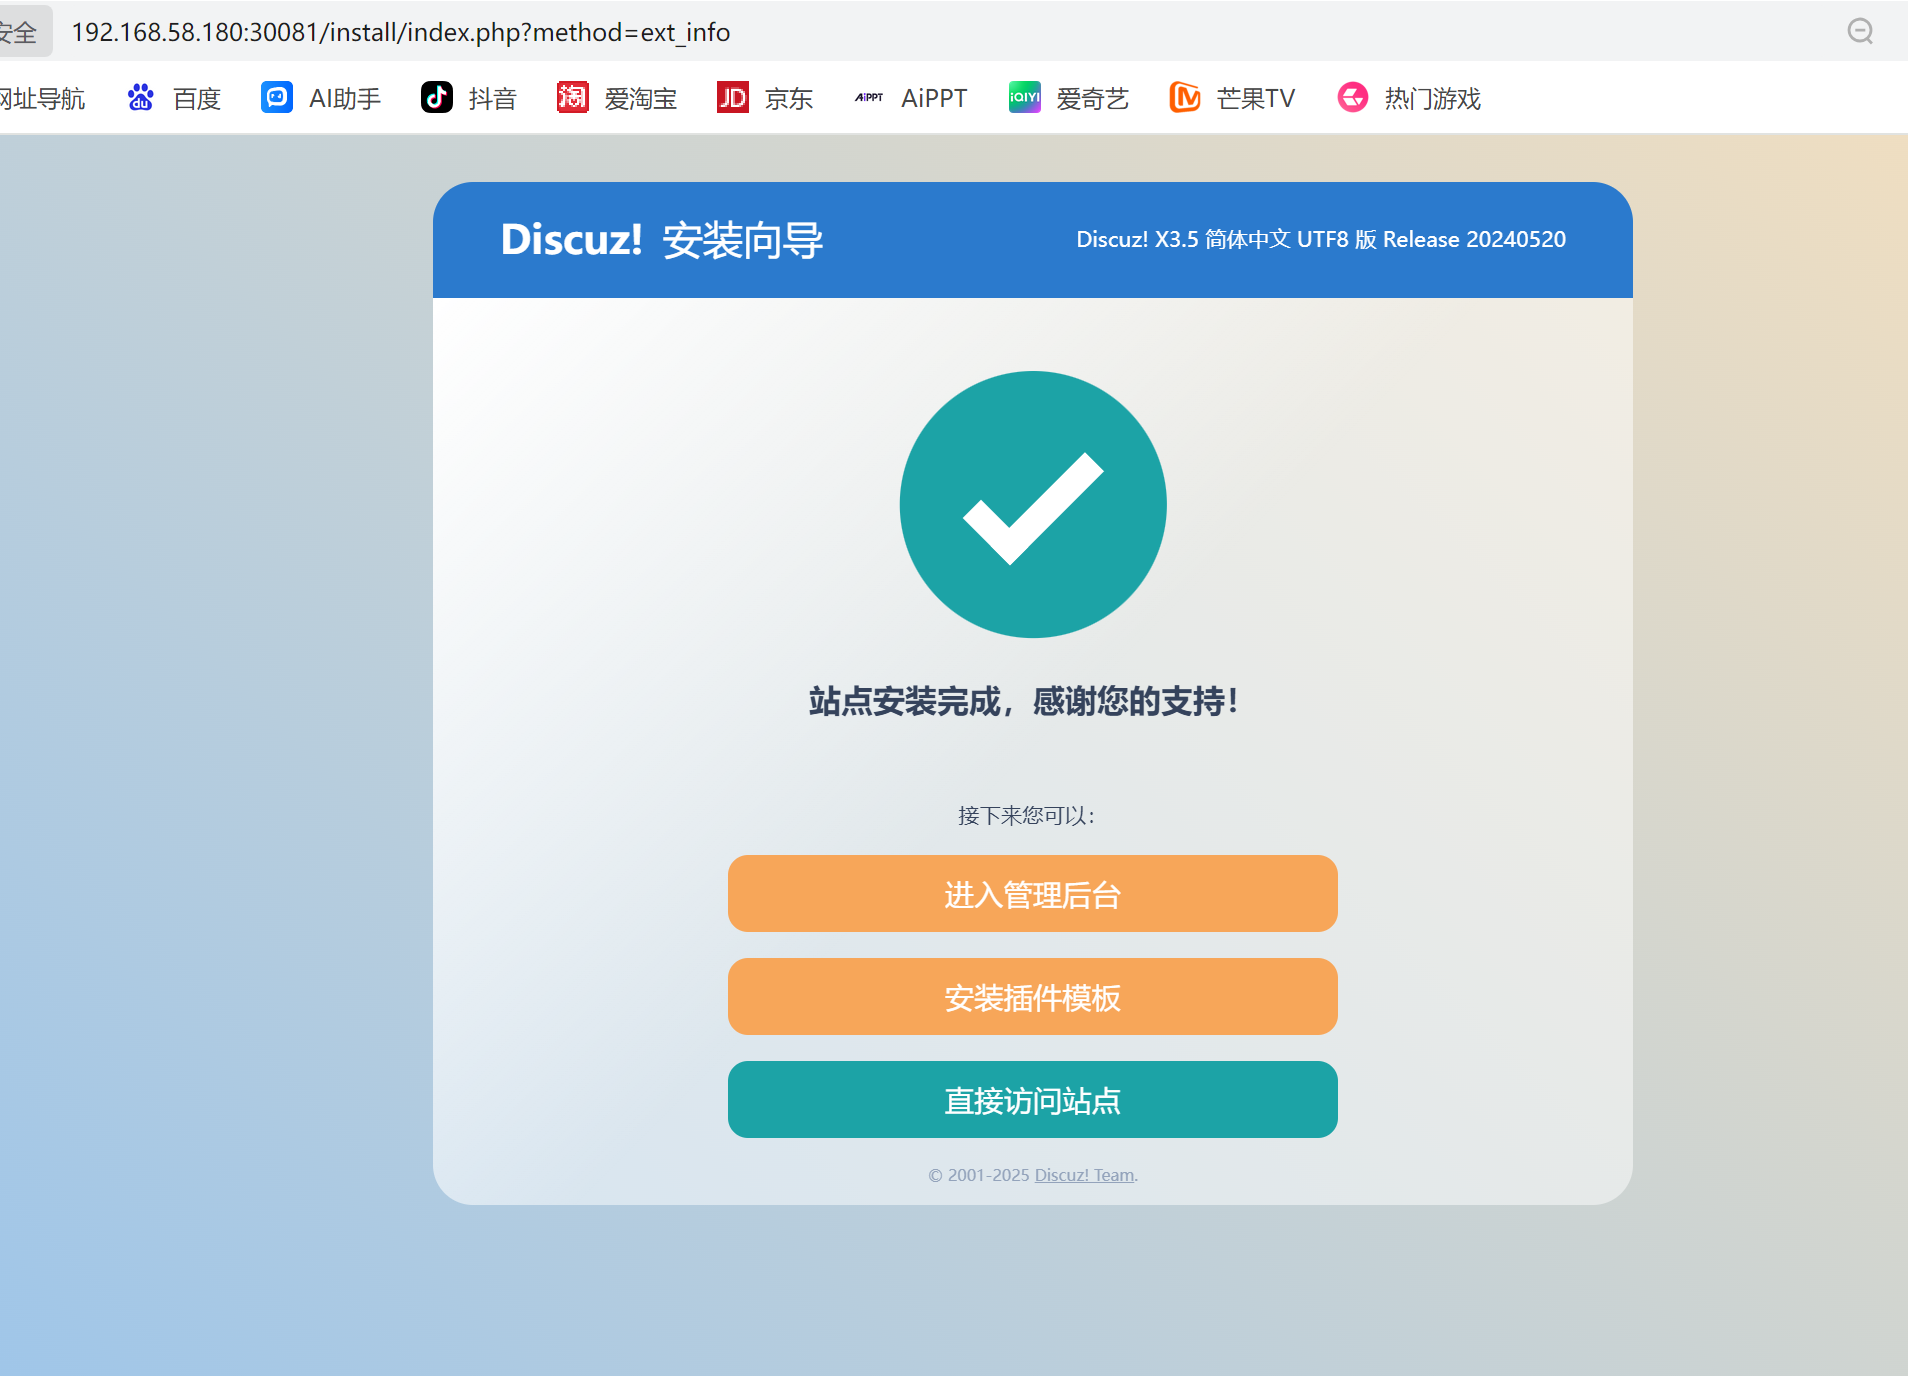The height and width of the screenshot is (1376, 1908).
Task: Click the Discuz! 安装向导 header title
Action: coord(662,240)
